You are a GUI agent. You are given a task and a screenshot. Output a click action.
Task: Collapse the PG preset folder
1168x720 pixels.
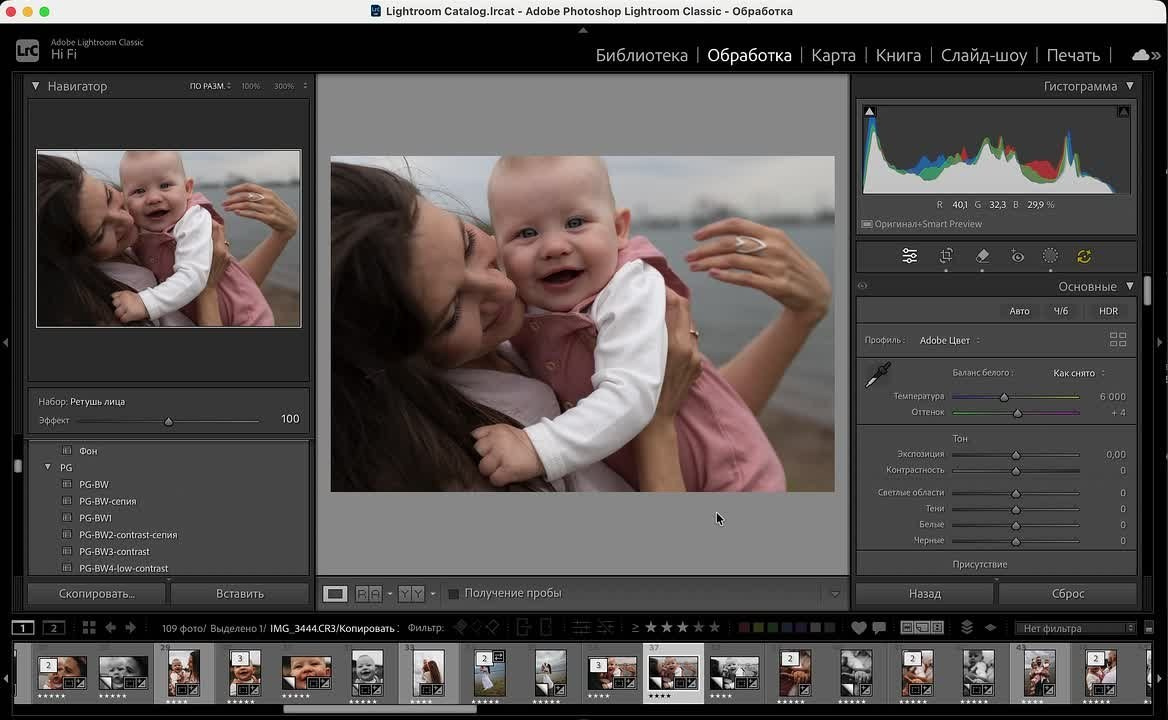pyautogui.click(x=47, y=467)
